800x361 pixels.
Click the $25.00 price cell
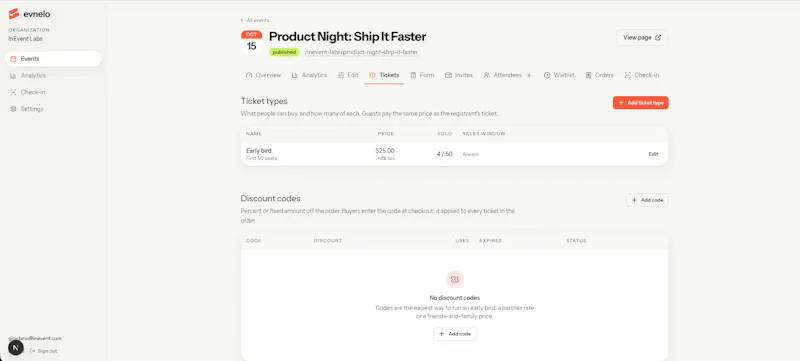(x=385, y=151)
